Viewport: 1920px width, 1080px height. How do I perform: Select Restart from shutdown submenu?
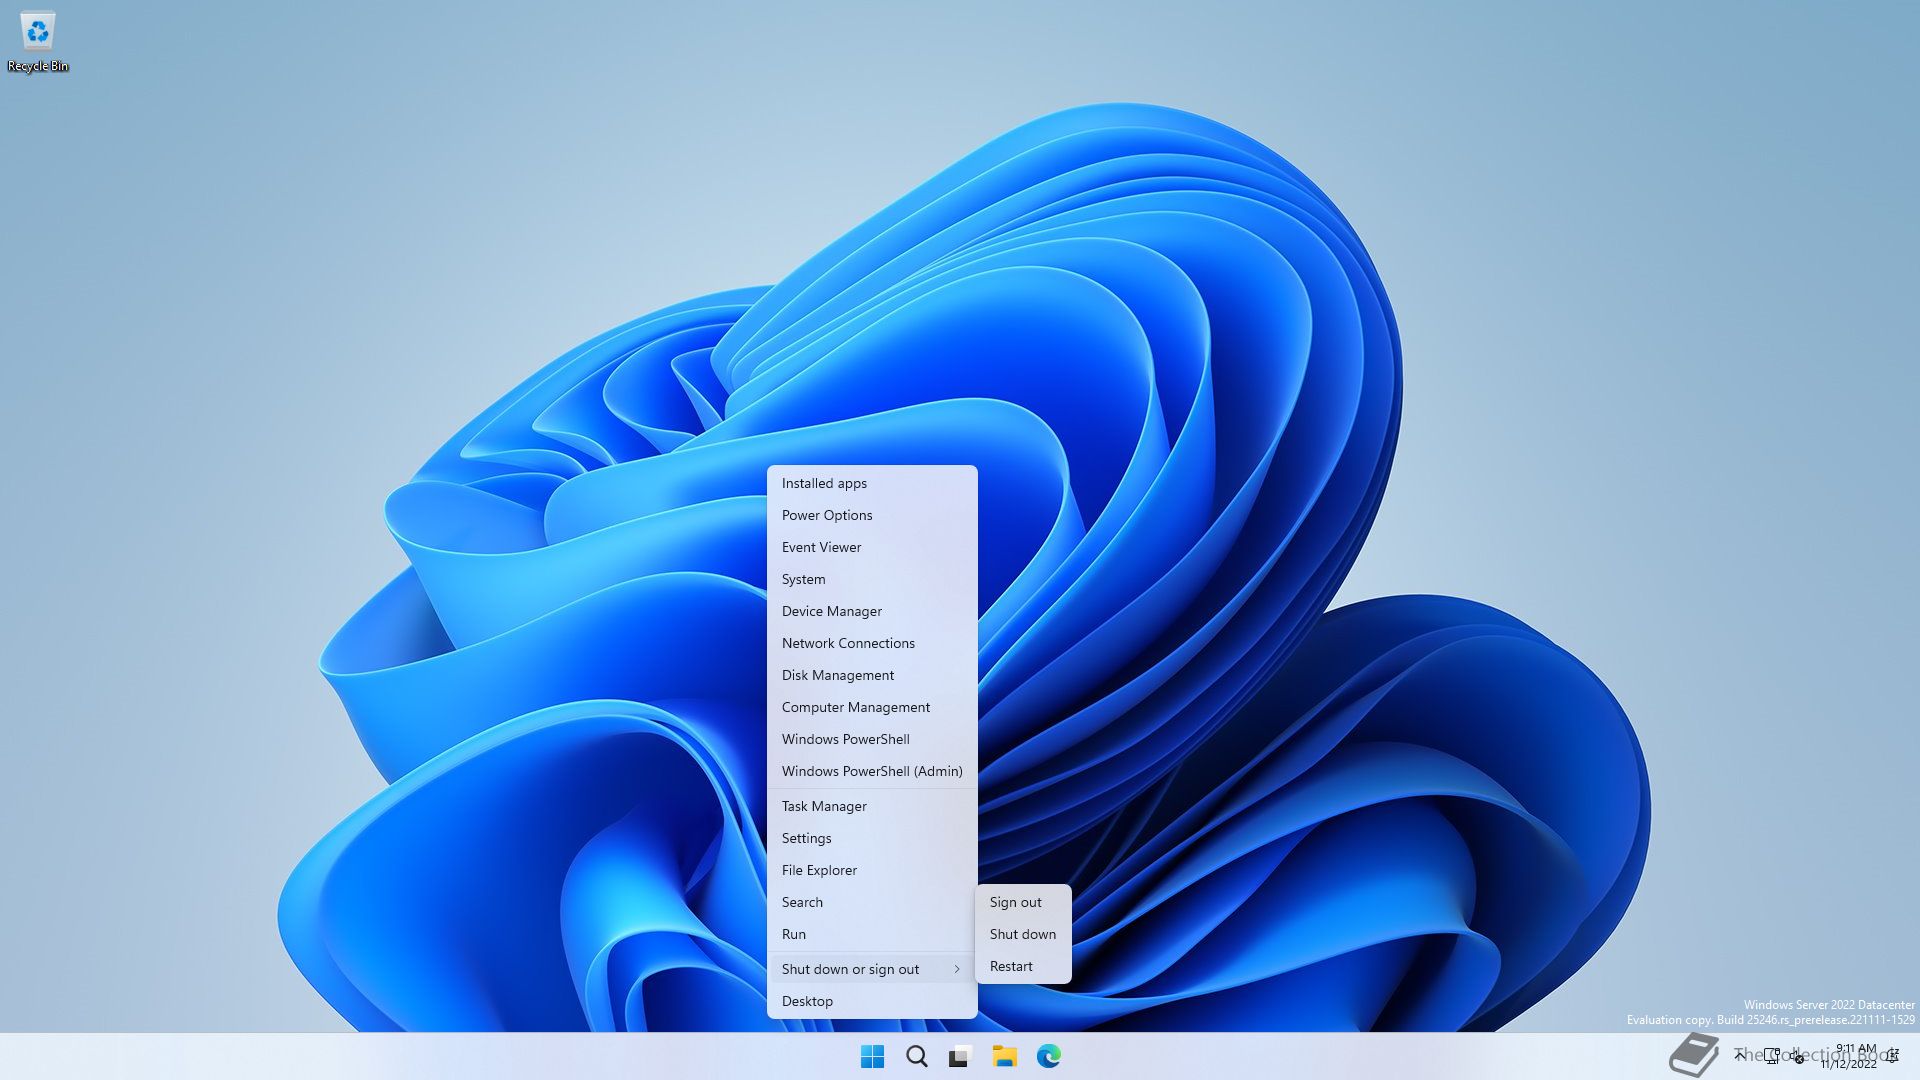point(1011,965)
